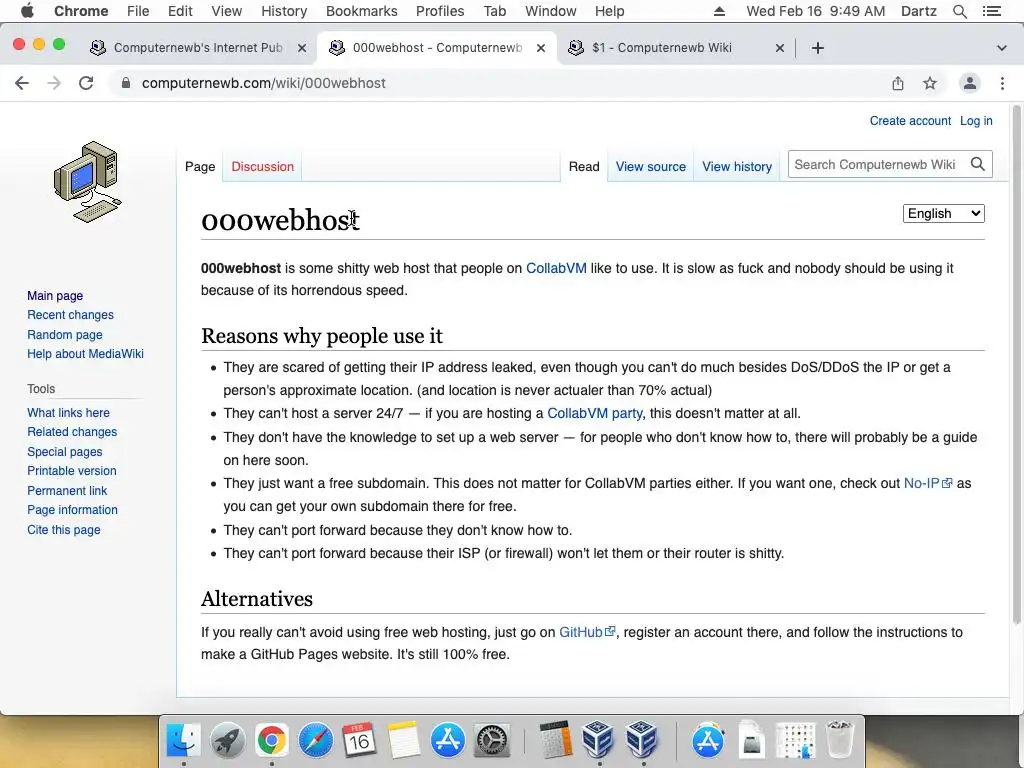Open the Apple menu
The width and height of the screenshot is (1024, 768).
[x=27, y=11]
